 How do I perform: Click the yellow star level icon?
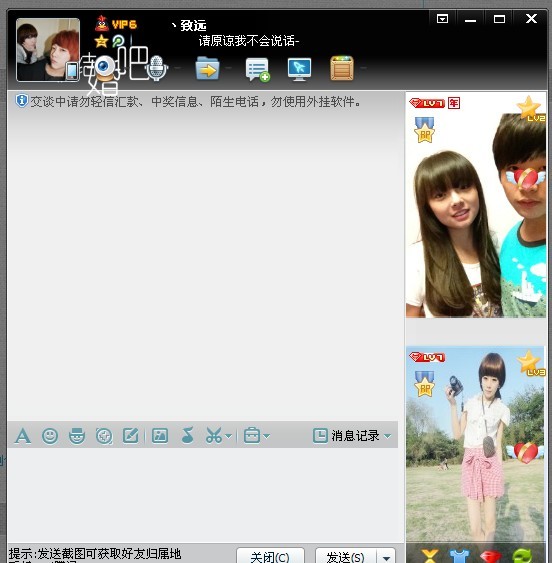click(x=101, y=41)
